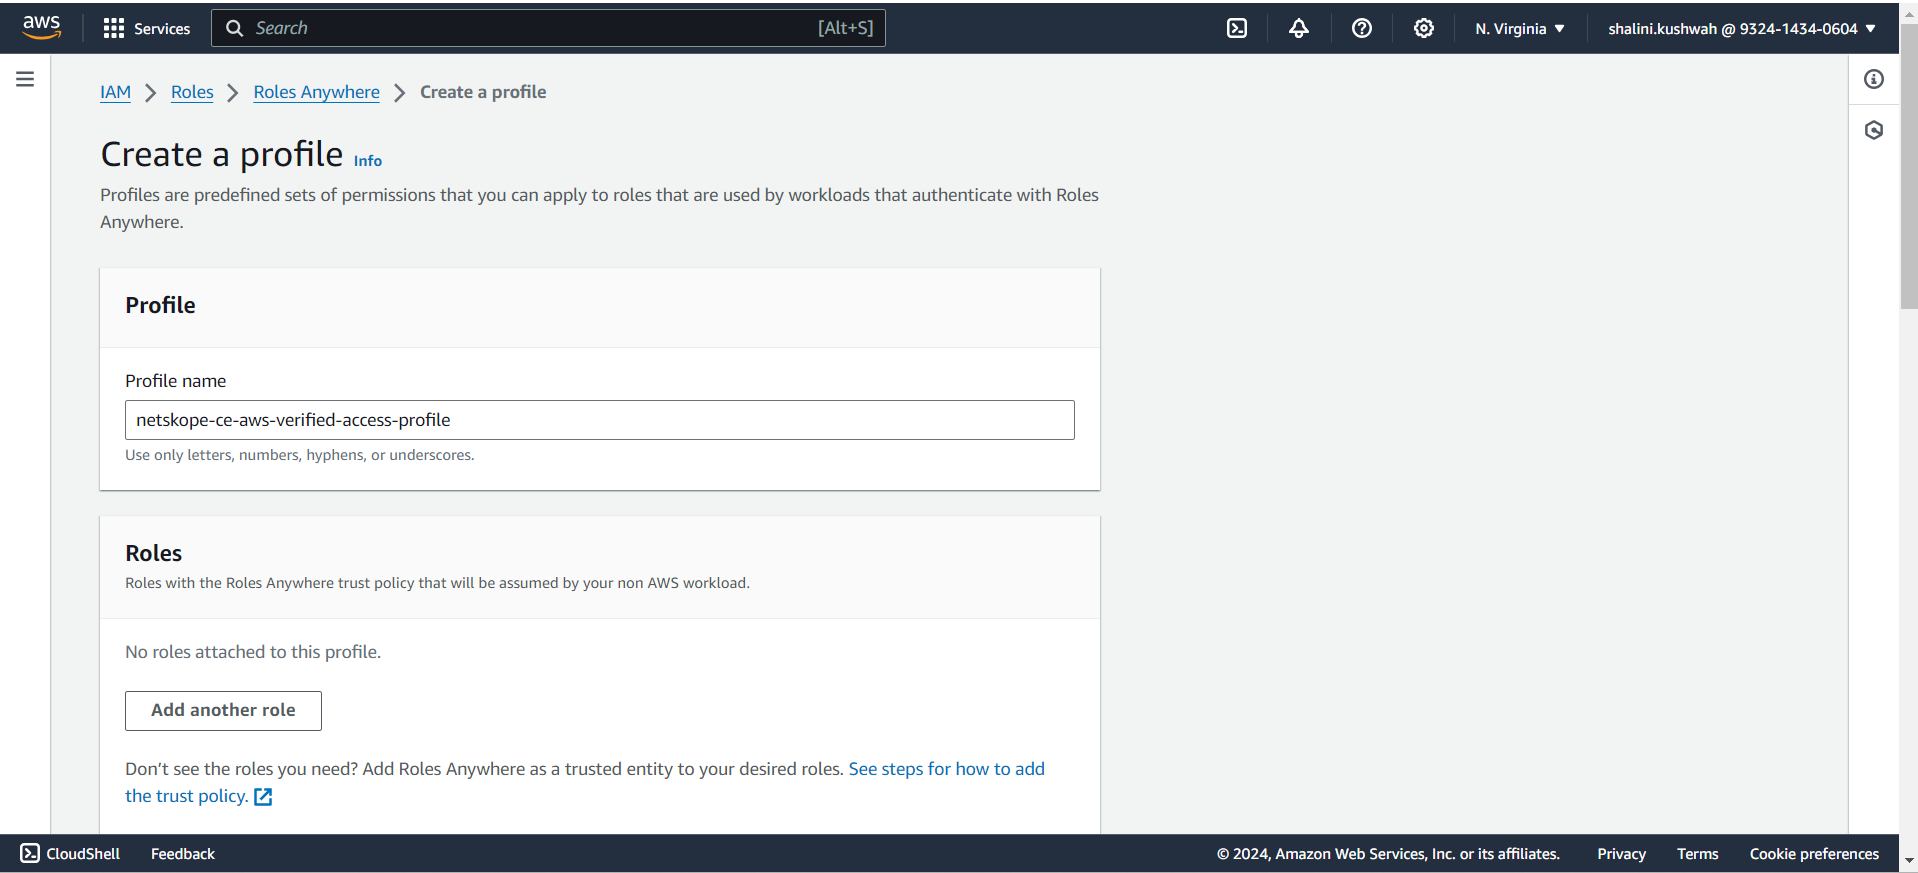Click the copyright notice text in footer
This screenshot has width=1918, height=873.
[1388, 854]
